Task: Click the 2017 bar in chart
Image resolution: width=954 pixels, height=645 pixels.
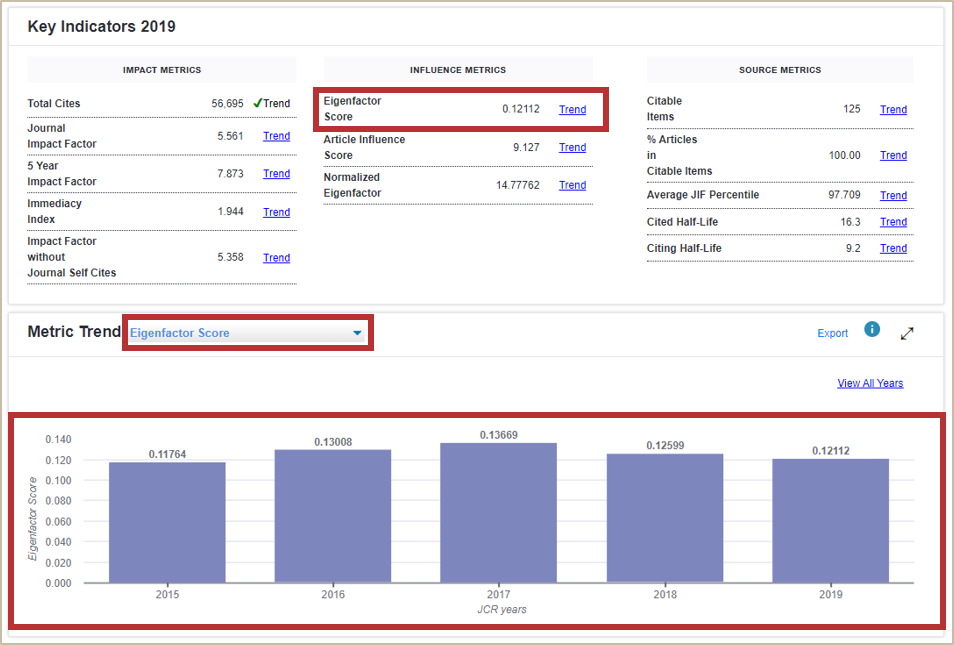Action: click(498, 512)
